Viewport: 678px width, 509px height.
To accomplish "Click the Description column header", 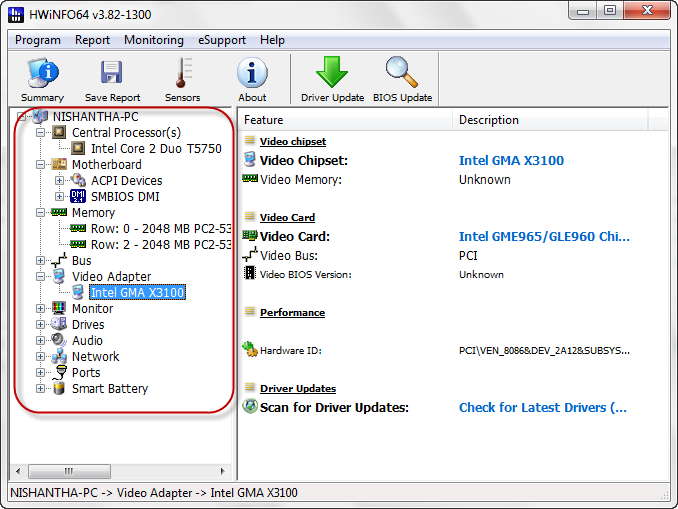I will 550,120.
